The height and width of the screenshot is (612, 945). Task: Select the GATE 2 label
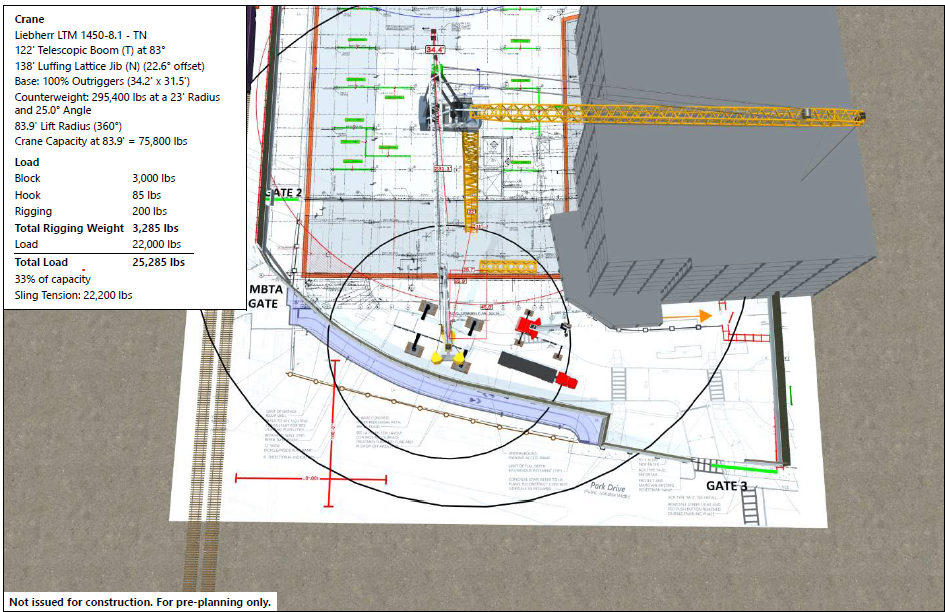click(x=282, y=191)
